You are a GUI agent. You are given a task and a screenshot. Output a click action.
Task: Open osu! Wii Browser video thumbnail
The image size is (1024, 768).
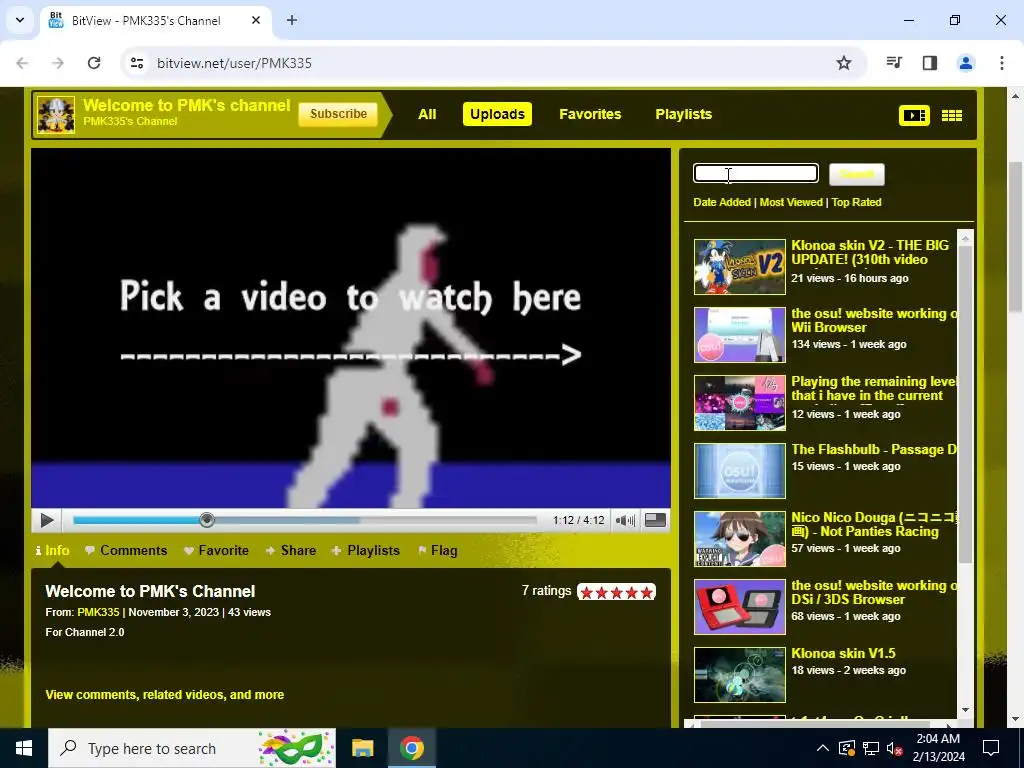pyautogui.click(x=739, y=334)
